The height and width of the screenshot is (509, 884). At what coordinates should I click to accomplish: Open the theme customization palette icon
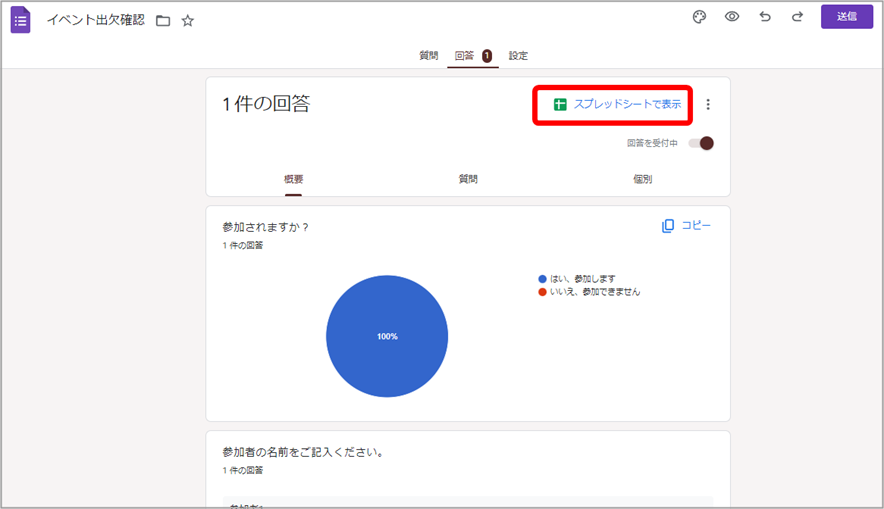pyautogui.click(x=699, y=17)
